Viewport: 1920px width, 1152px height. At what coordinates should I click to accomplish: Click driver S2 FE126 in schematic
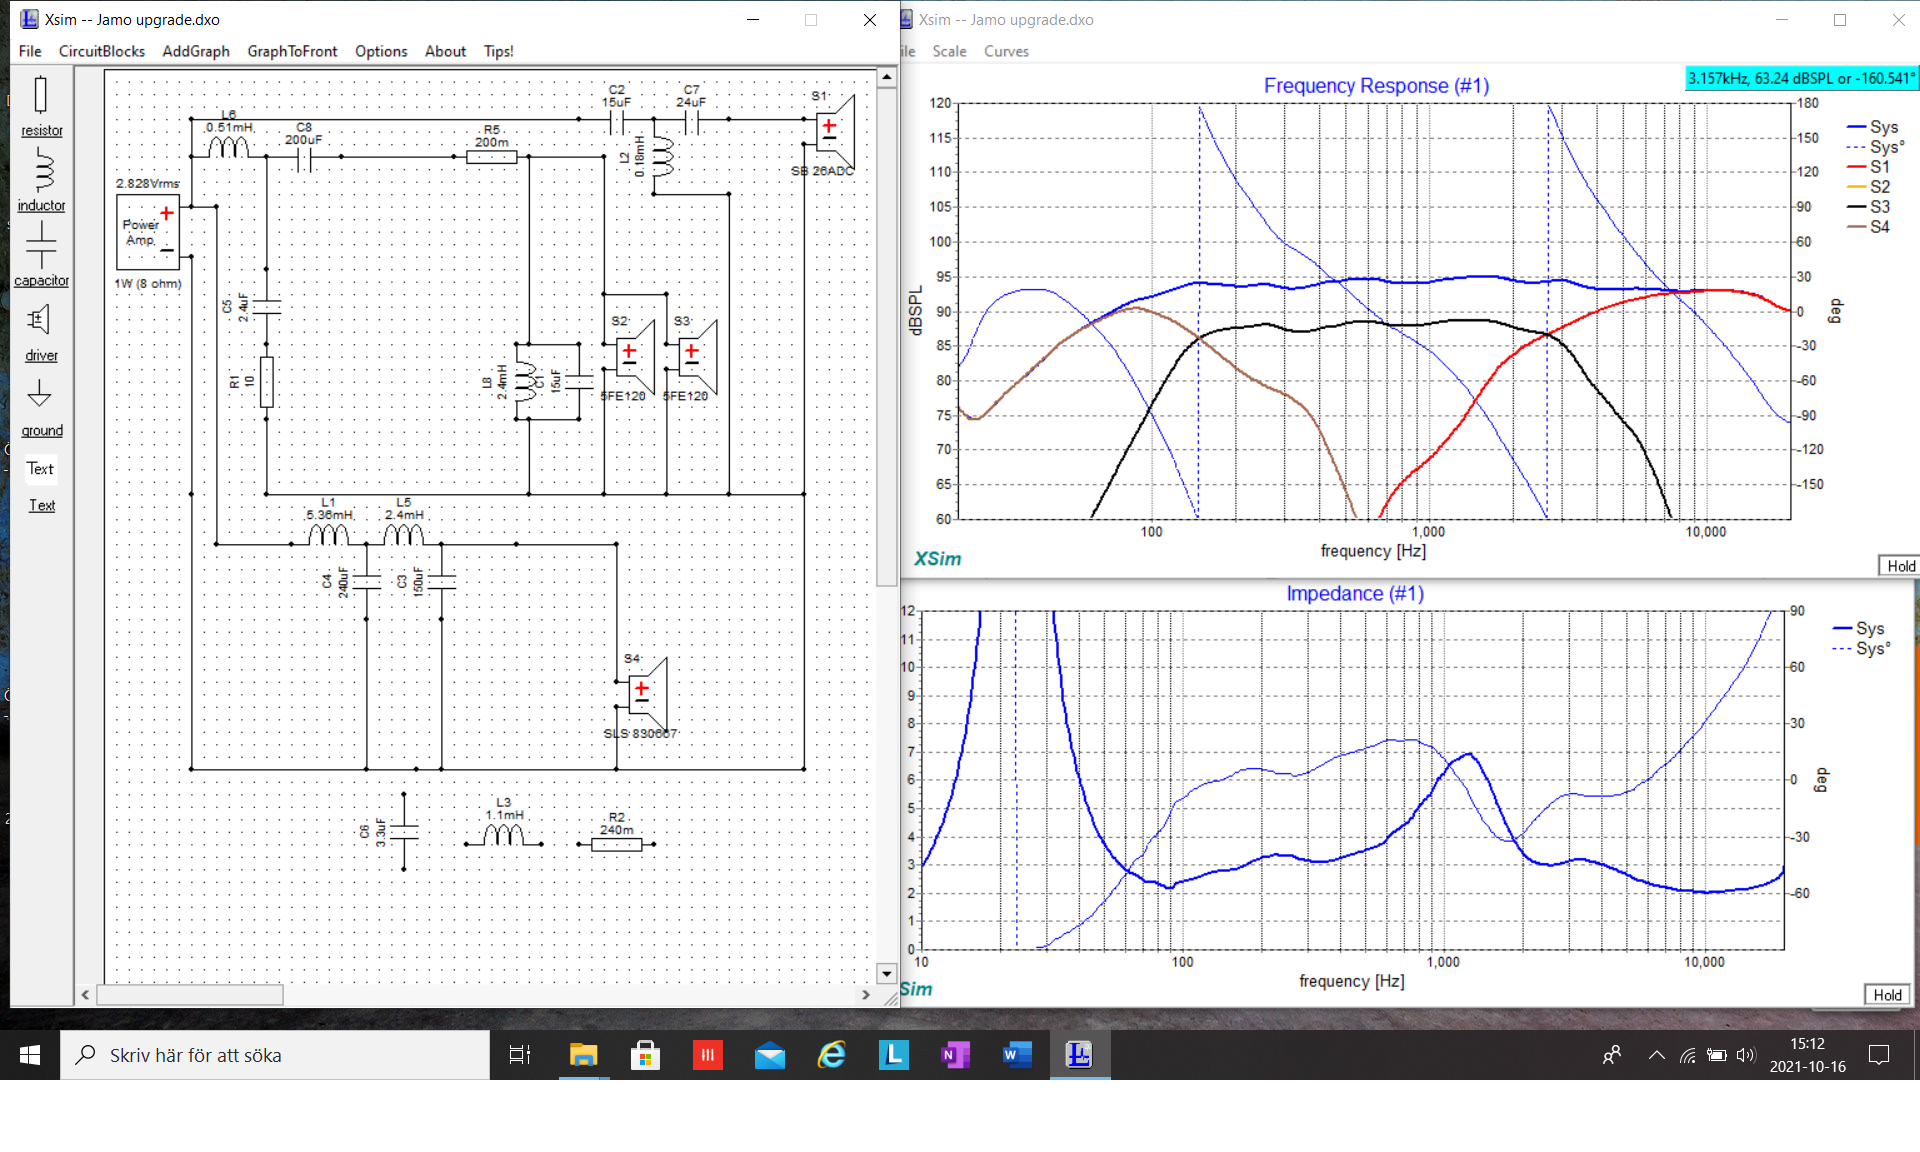pyautogui.click(x=634, y=356)
